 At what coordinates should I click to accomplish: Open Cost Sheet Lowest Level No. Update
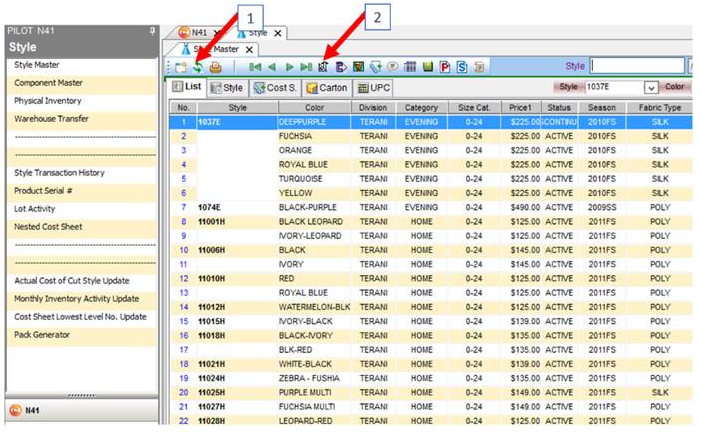pyautogui.click(x=81, y=317)
